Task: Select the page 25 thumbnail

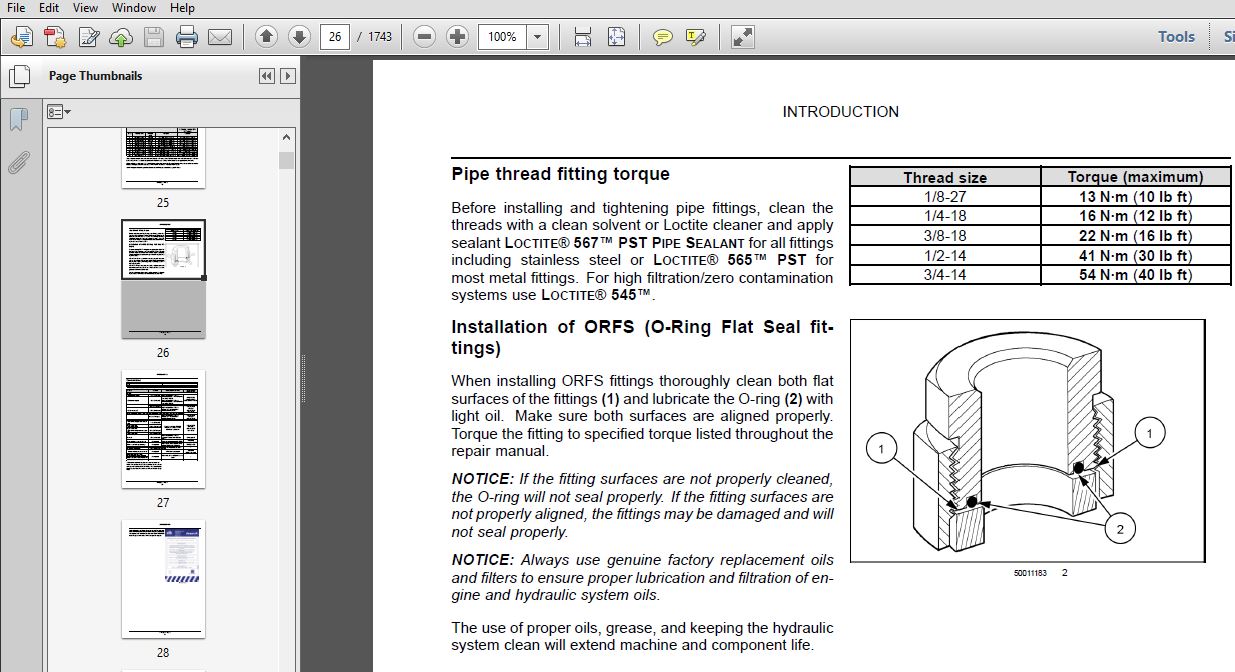Action: [x=163, y=158]
